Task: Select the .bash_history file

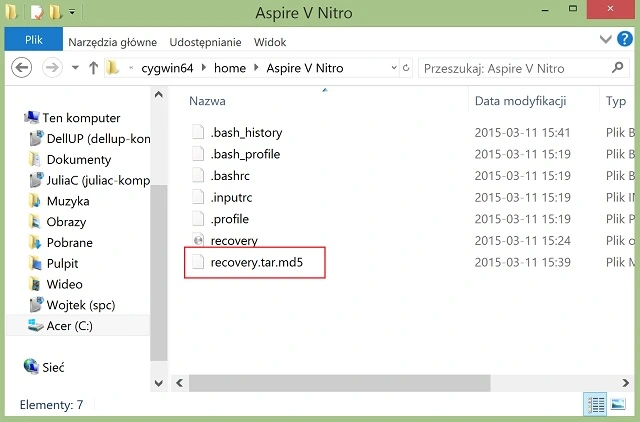Action: 246,132
